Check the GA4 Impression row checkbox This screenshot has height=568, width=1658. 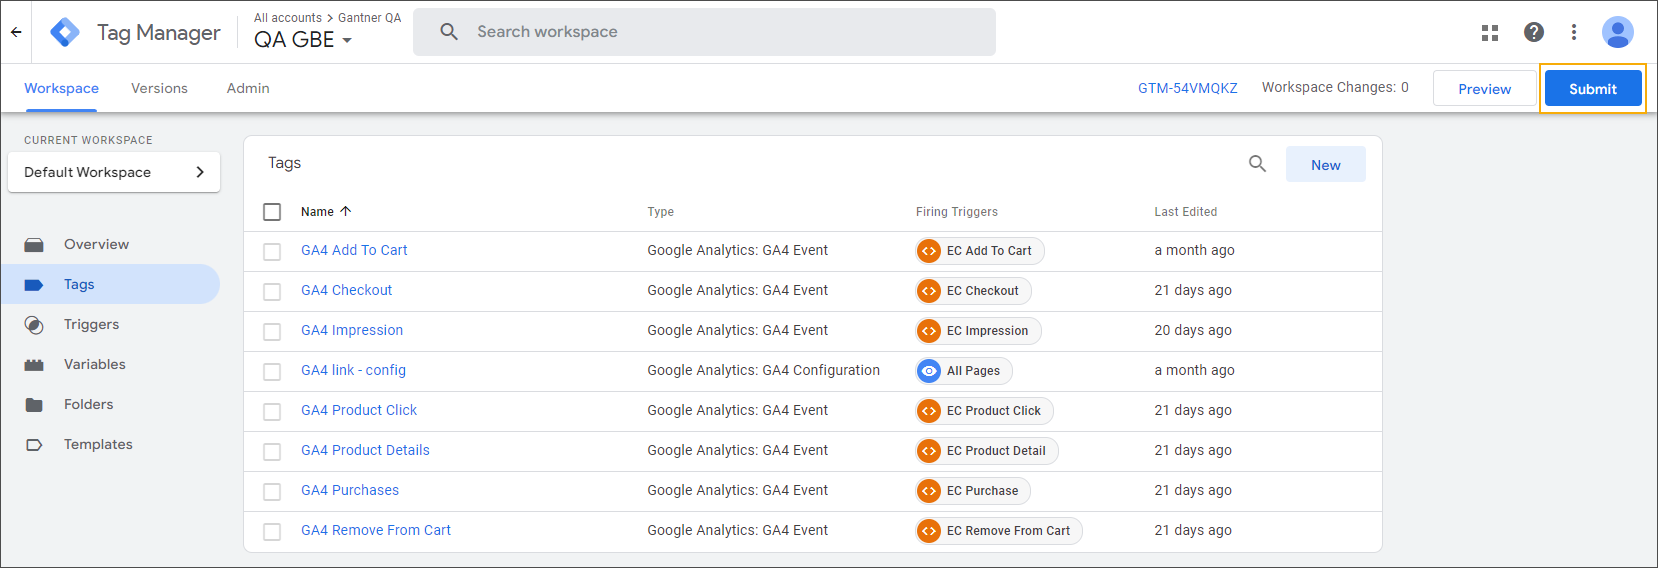pos(272,332)
